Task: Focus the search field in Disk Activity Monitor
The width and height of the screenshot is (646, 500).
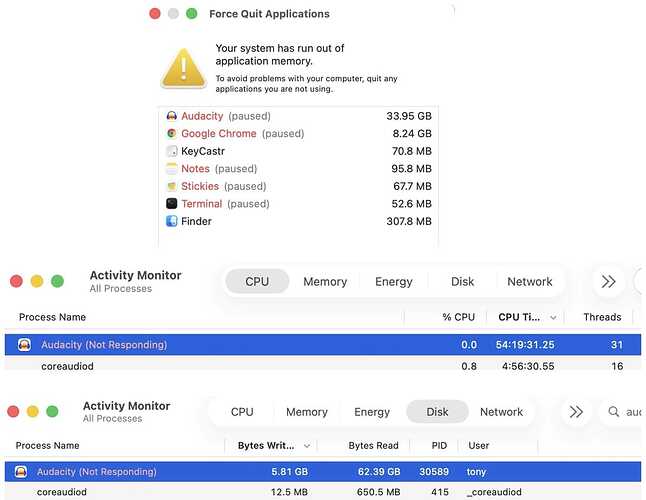Action: (x=623, y=412)
